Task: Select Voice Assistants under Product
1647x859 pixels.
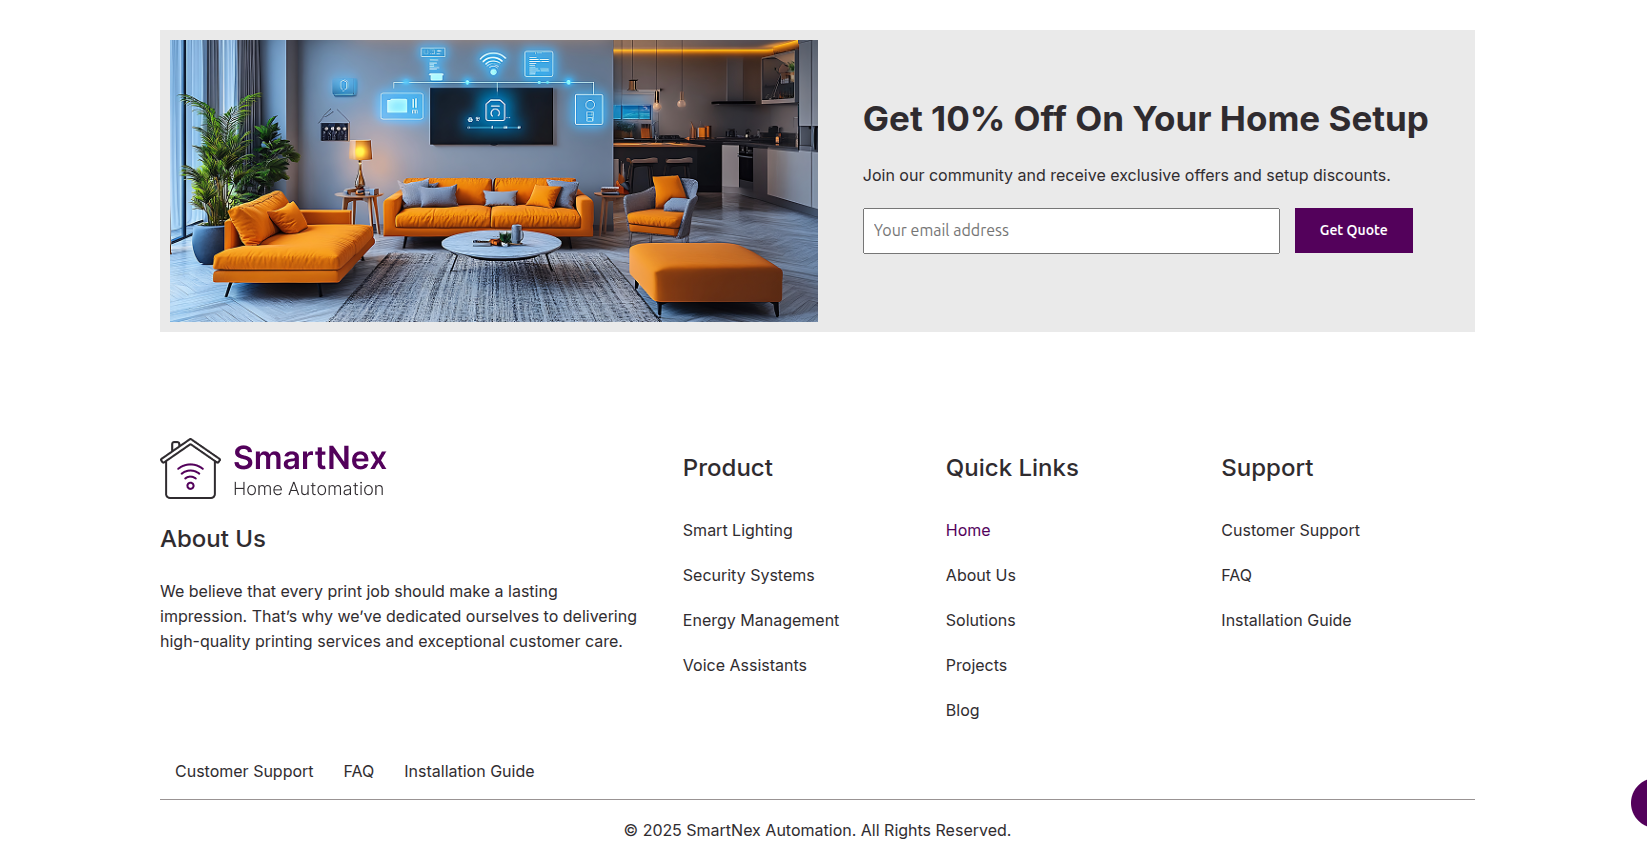Action: coord(744,666)
